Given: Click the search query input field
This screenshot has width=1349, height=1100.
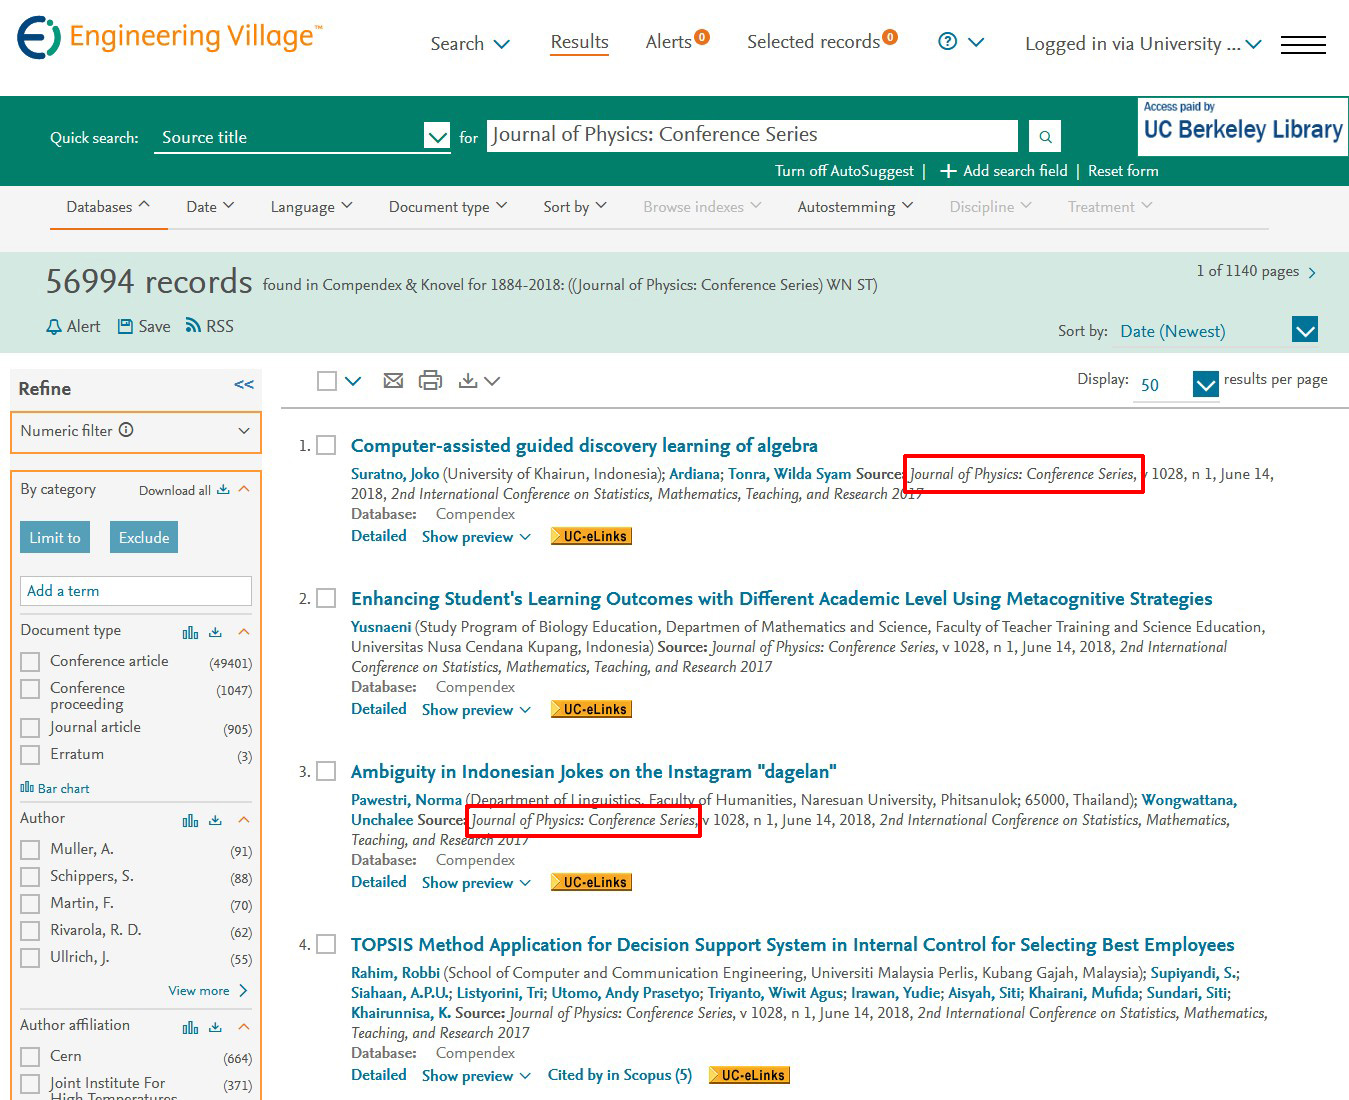Looking at the screenshot, I should point(753,135).
